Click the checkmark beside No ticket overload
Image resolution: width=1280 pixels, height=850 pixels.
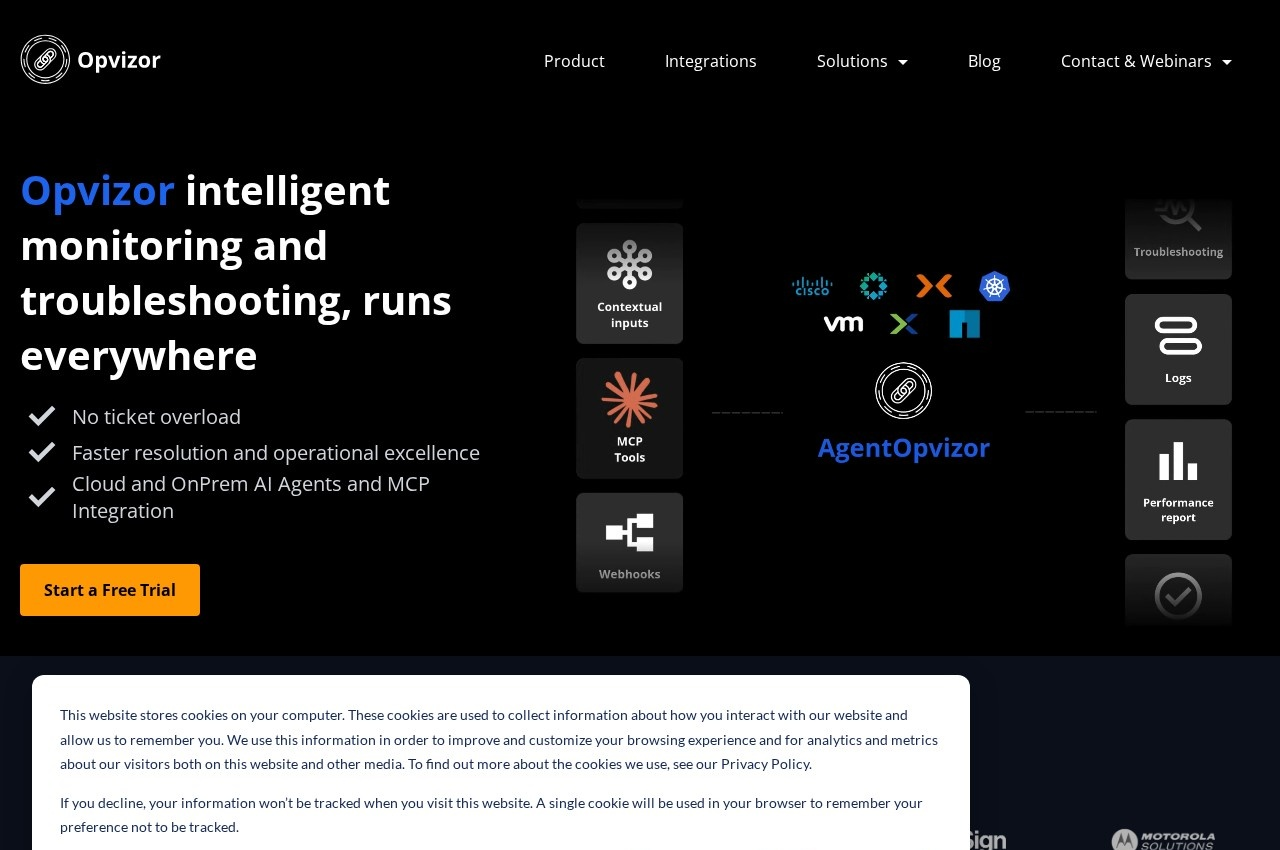pyautogui.click(x=42, y=416)
